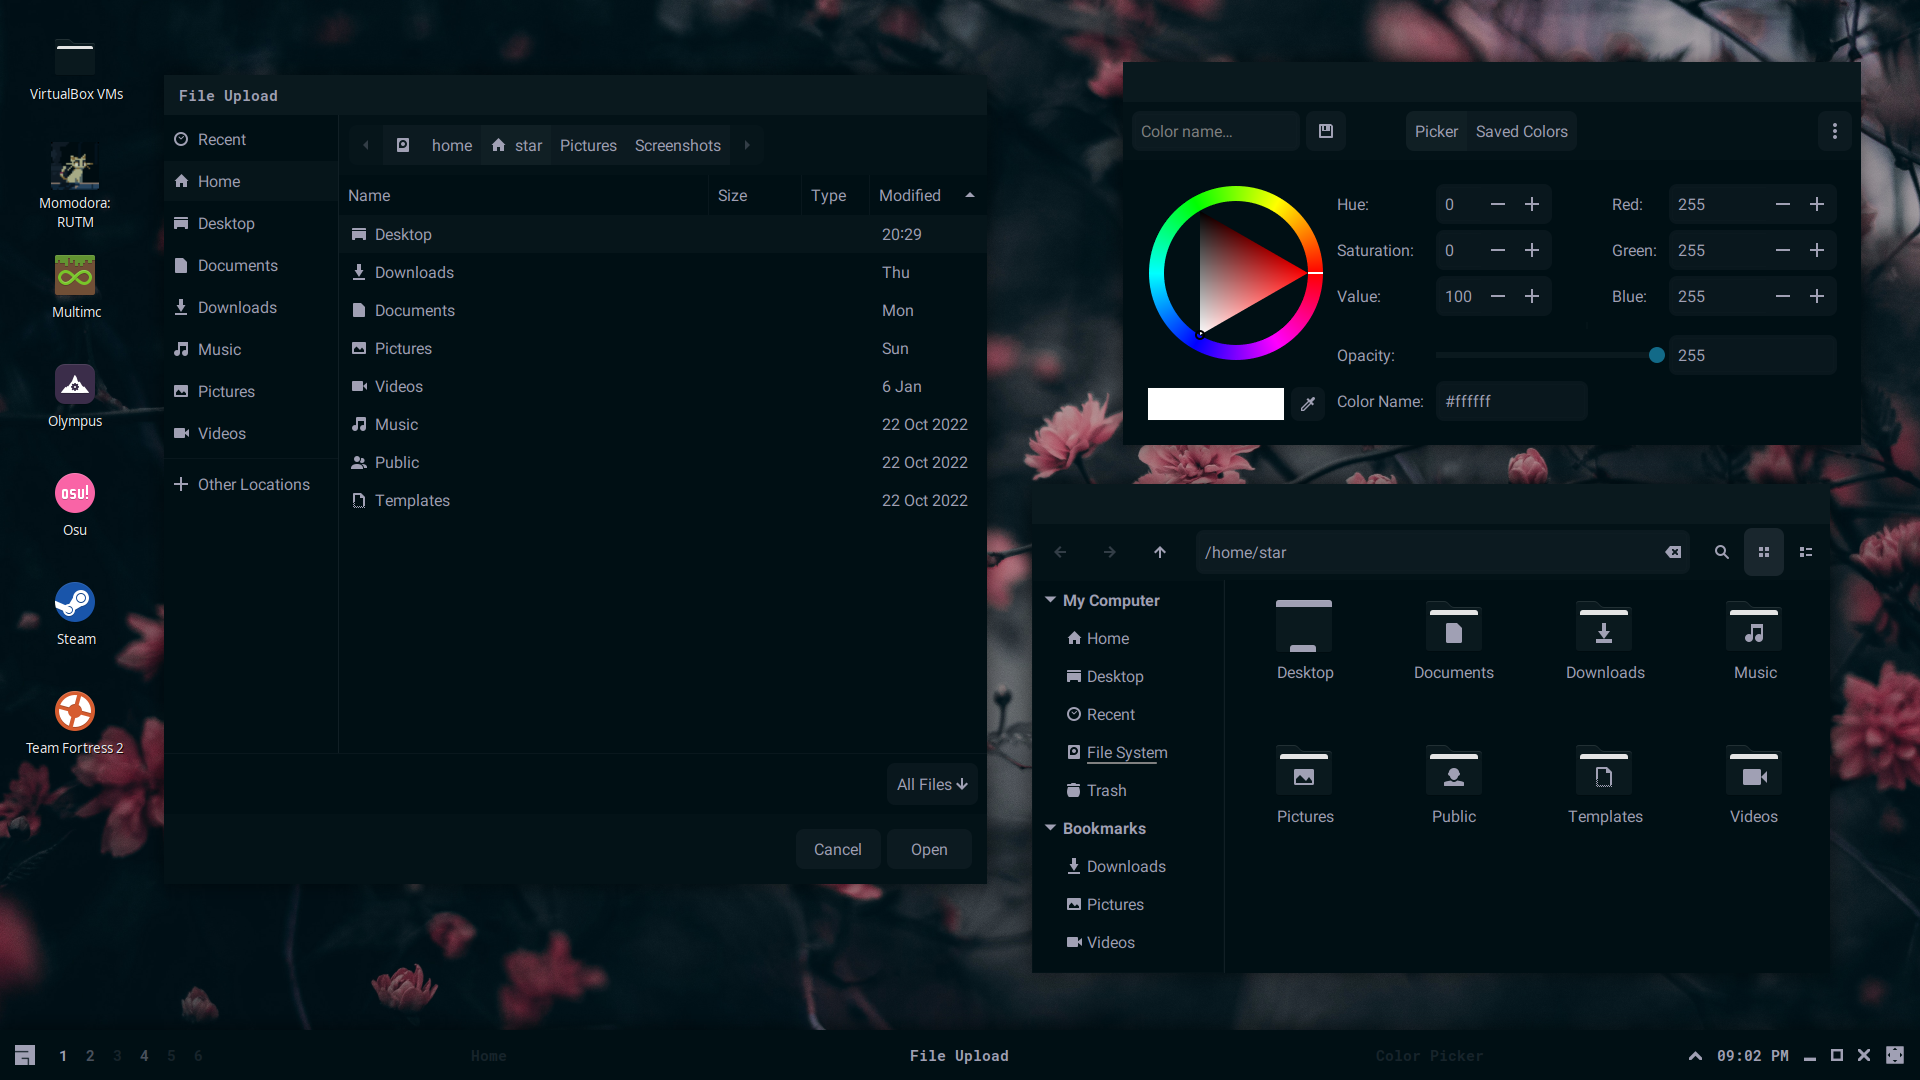
Task: Switch to compact list view
Action: point(1806,552)
